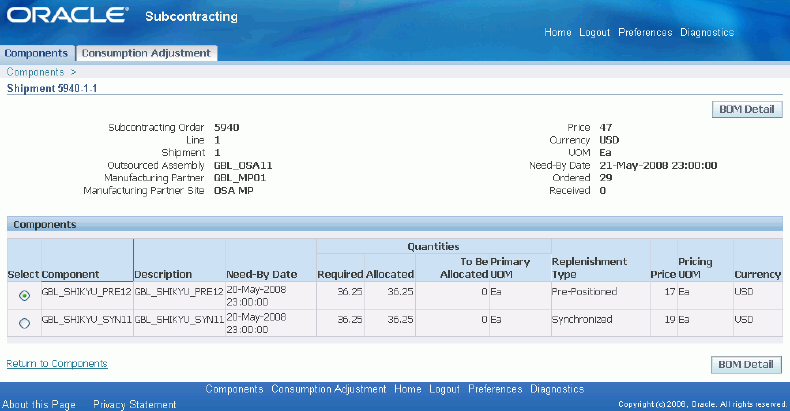Click the Shipment 5940.1.1 heading
790x411 pixels.
coord(52,88)
